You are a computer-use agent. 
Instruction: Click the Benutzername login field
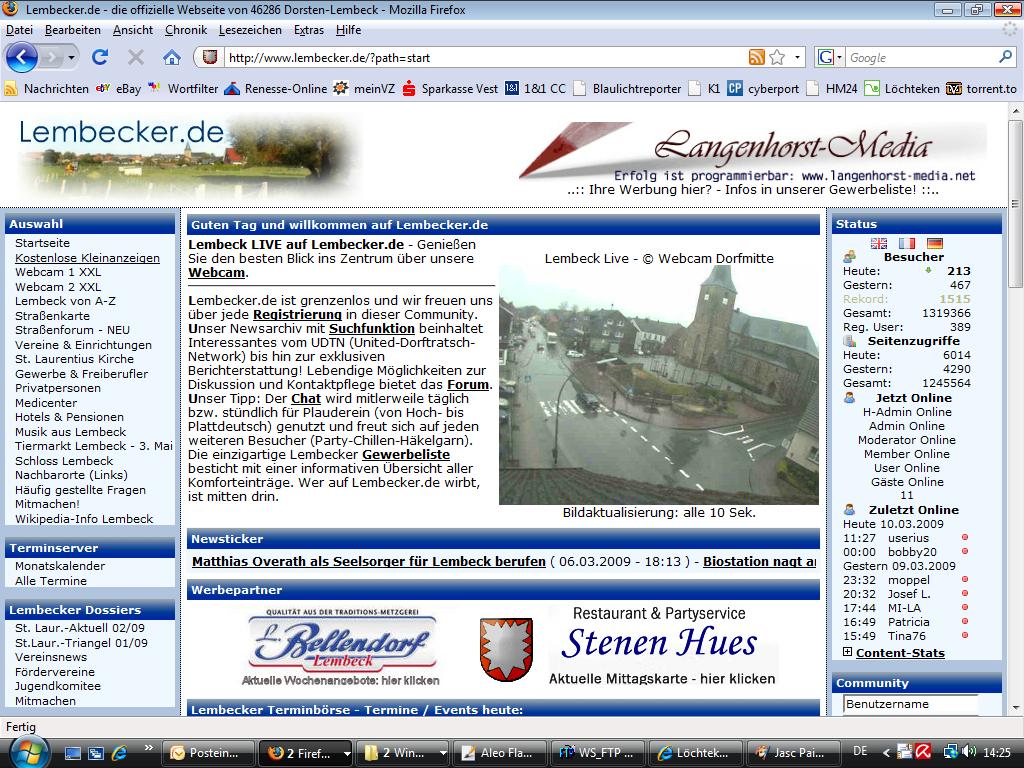coord(910,704)
